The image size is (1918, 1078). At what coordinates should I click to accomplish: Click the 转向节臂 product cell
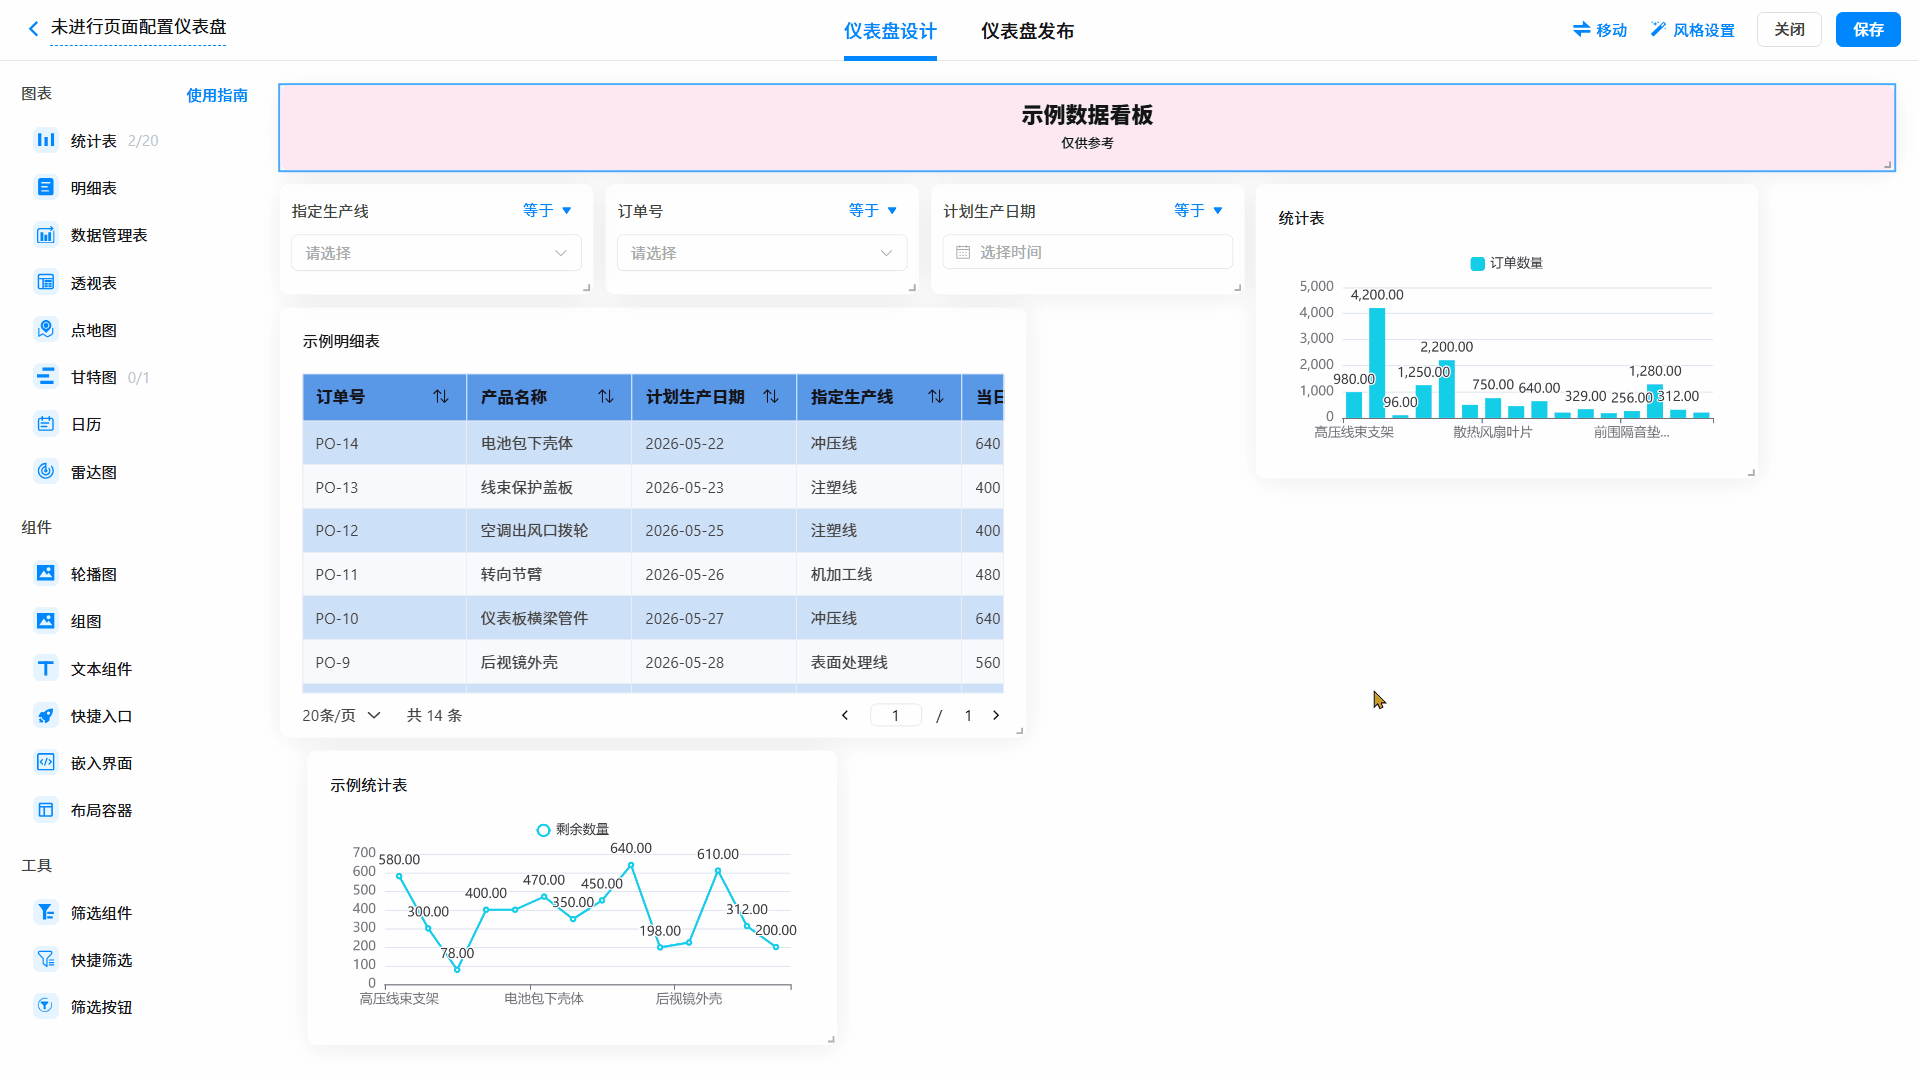(549, 575)
